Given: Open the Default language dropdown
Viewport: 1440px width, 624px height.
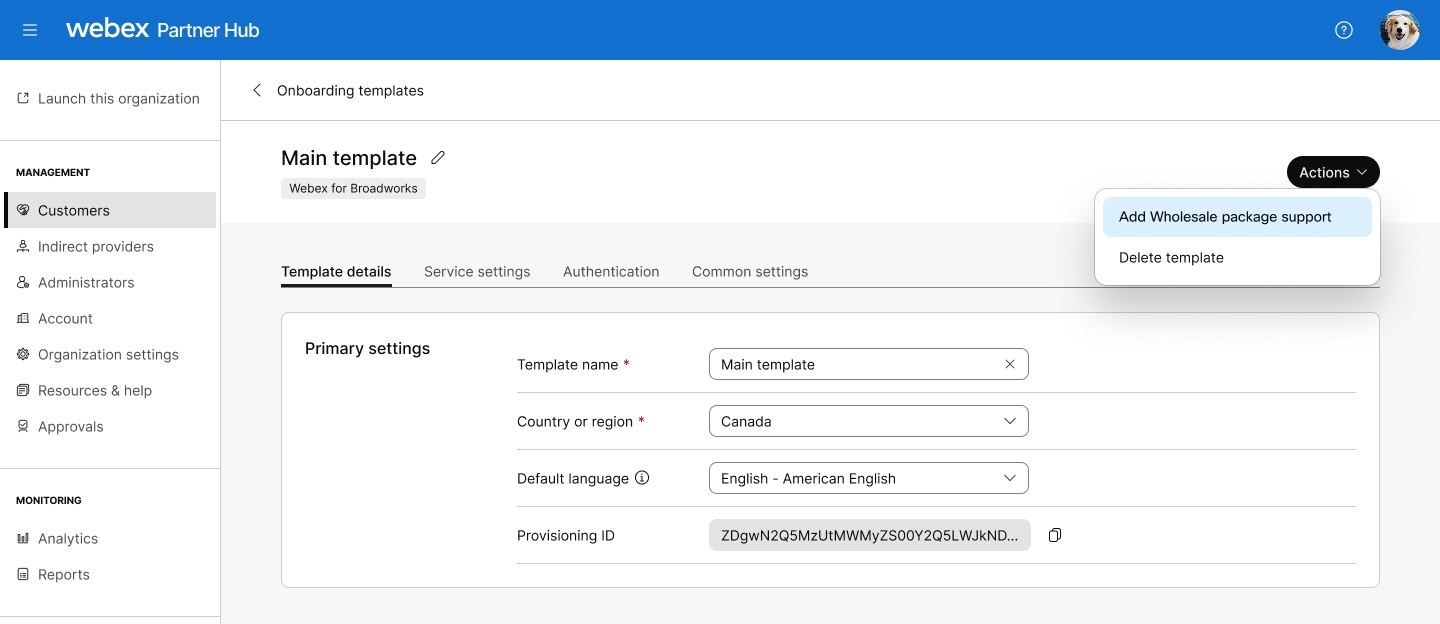Looking at the screenshot, I should tap(868, 478).
